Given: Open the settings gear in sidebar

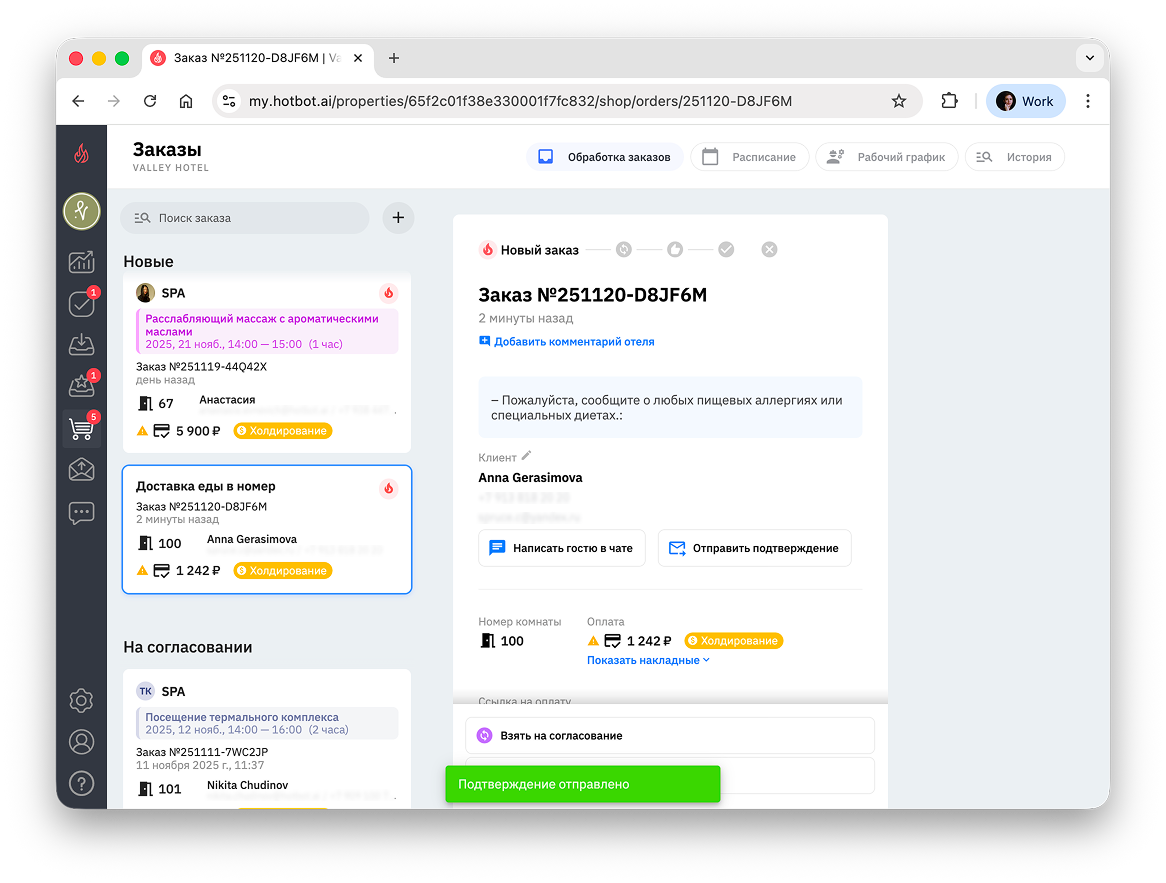Looking at the screenshot, I should [81, 701].
